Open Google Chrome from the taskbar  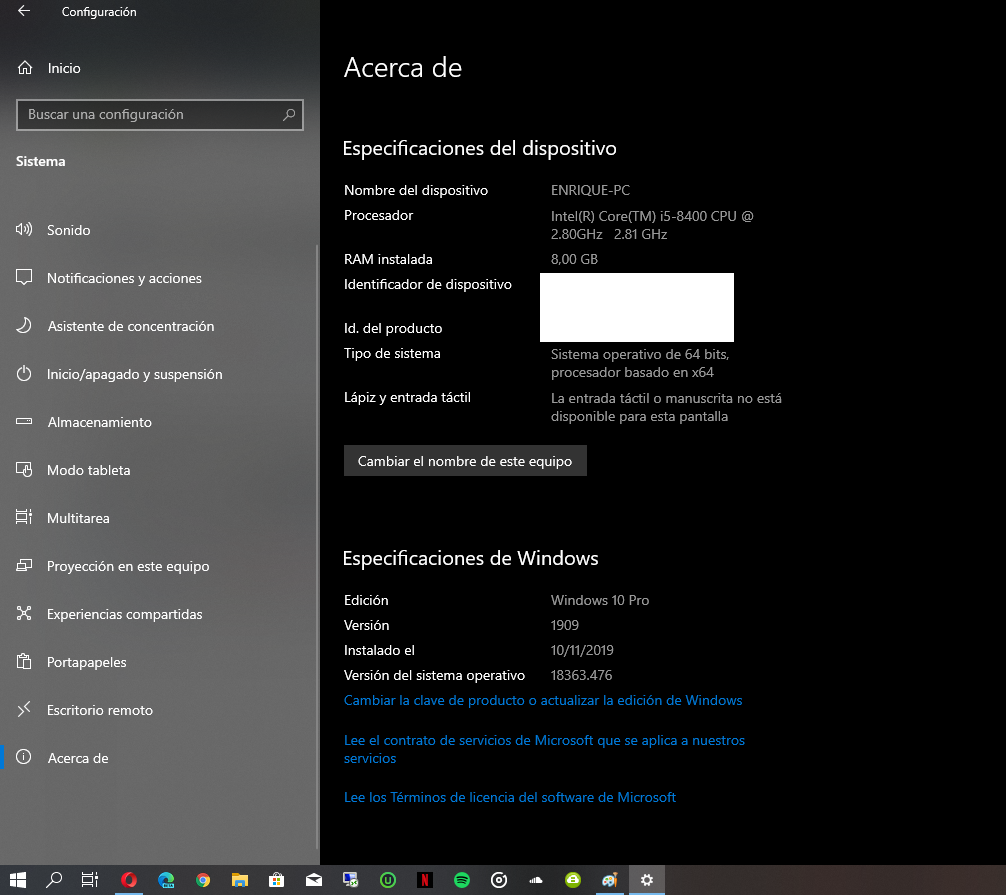203,880
